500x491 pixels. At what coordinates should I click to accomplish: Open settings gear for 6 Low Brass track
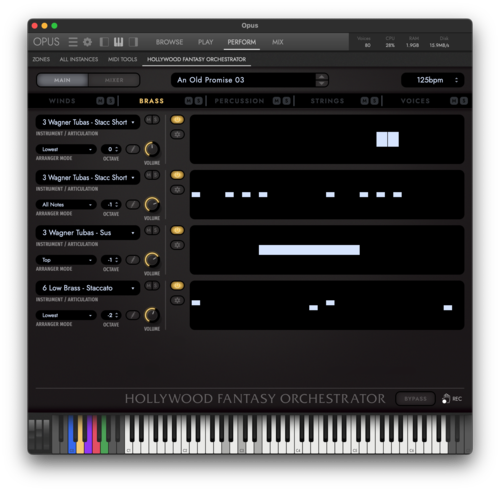click(177, 300)
